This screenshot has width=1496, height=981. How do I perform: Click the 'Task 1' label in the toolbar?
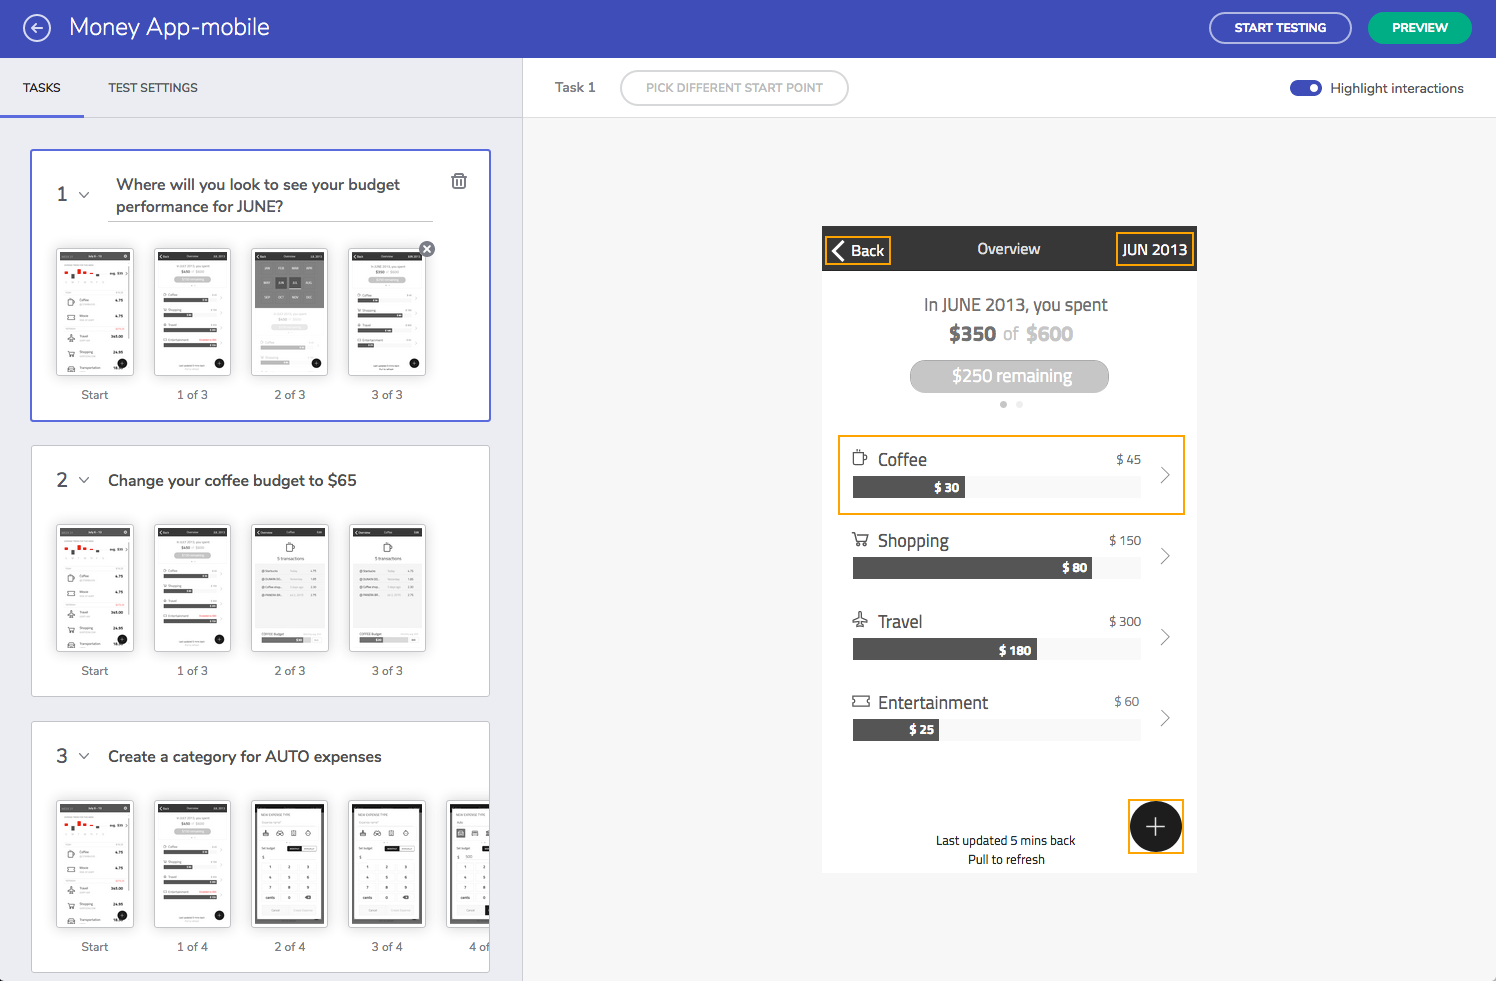click(575, 87)
